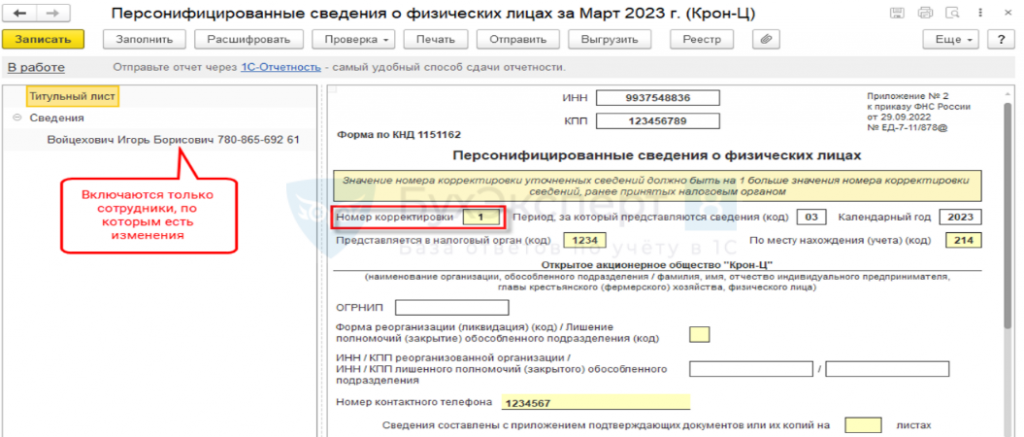
Task: Open the В работе status link
Action: point(36,67)
